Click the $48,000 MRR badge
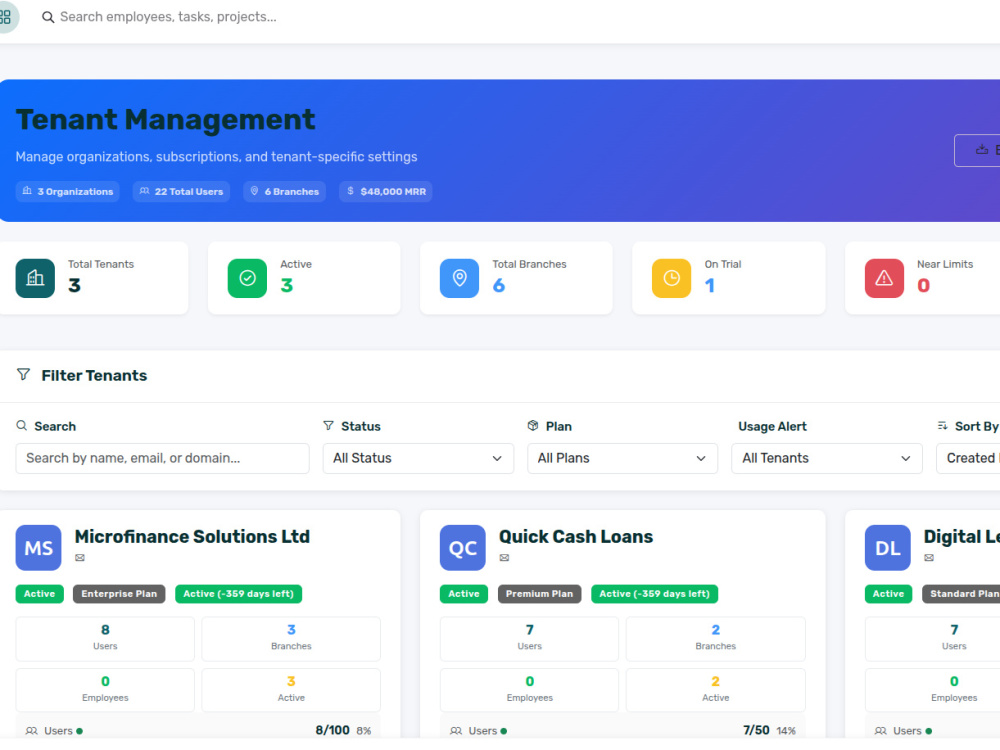Viewport: 1000px width, 750px height. point(386,191)
